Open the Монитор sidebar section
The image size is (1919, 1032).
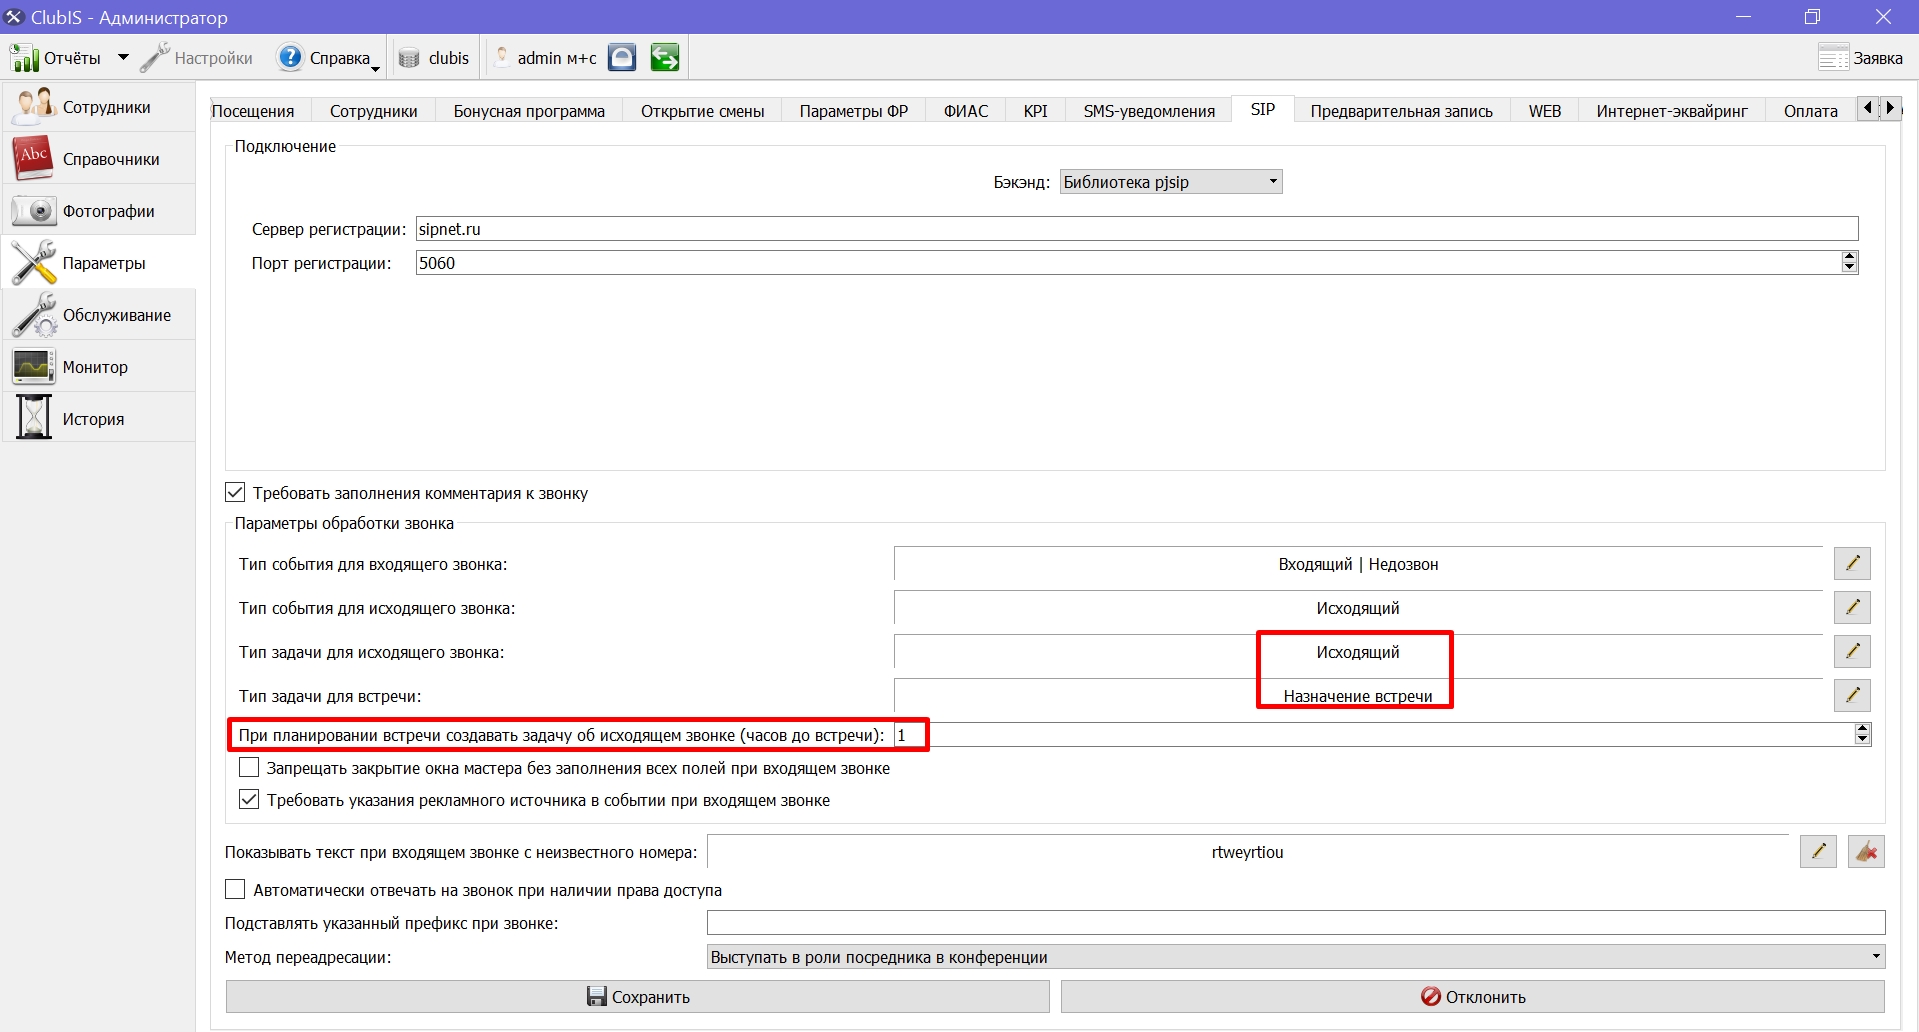(x=98, y=367)
